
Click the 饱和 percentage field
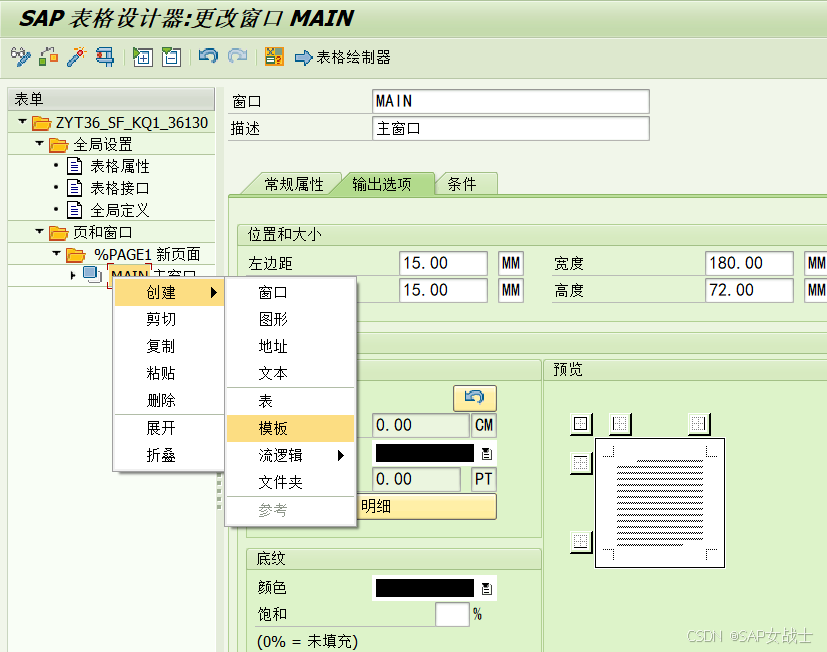point(452,614)
